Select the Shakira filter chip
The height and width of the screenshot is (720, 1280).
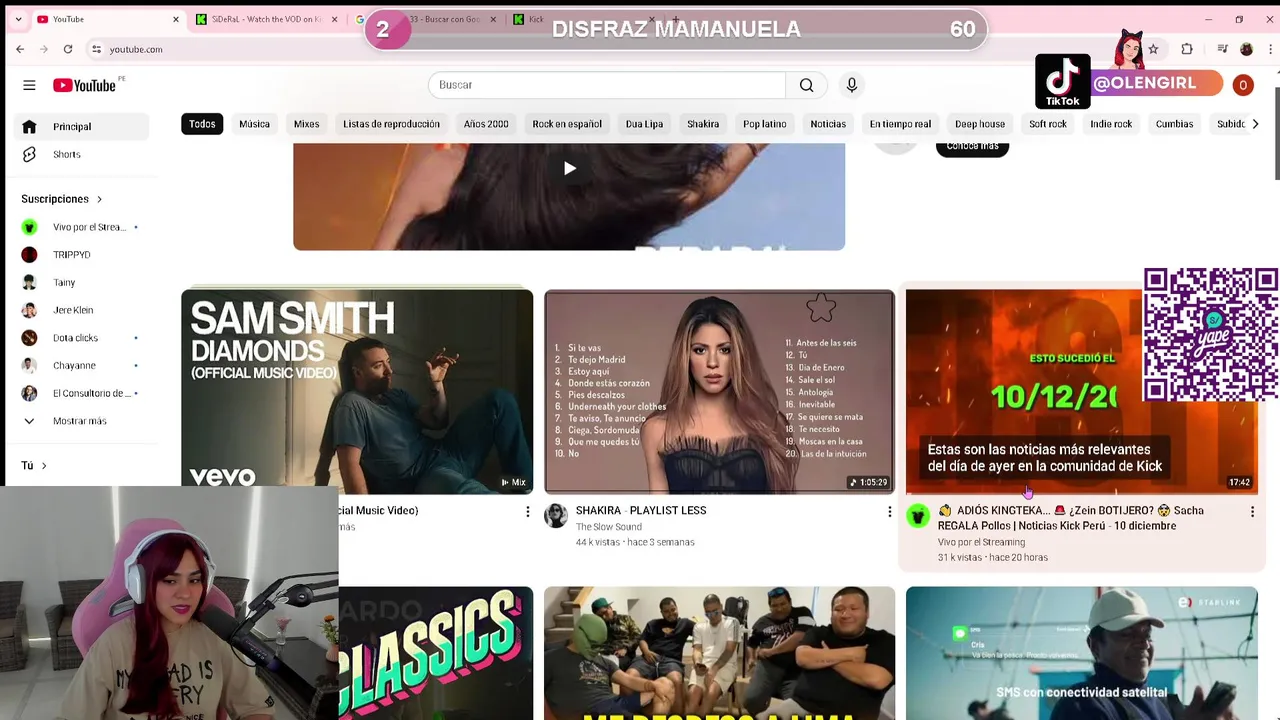click(x=703, y=124)
